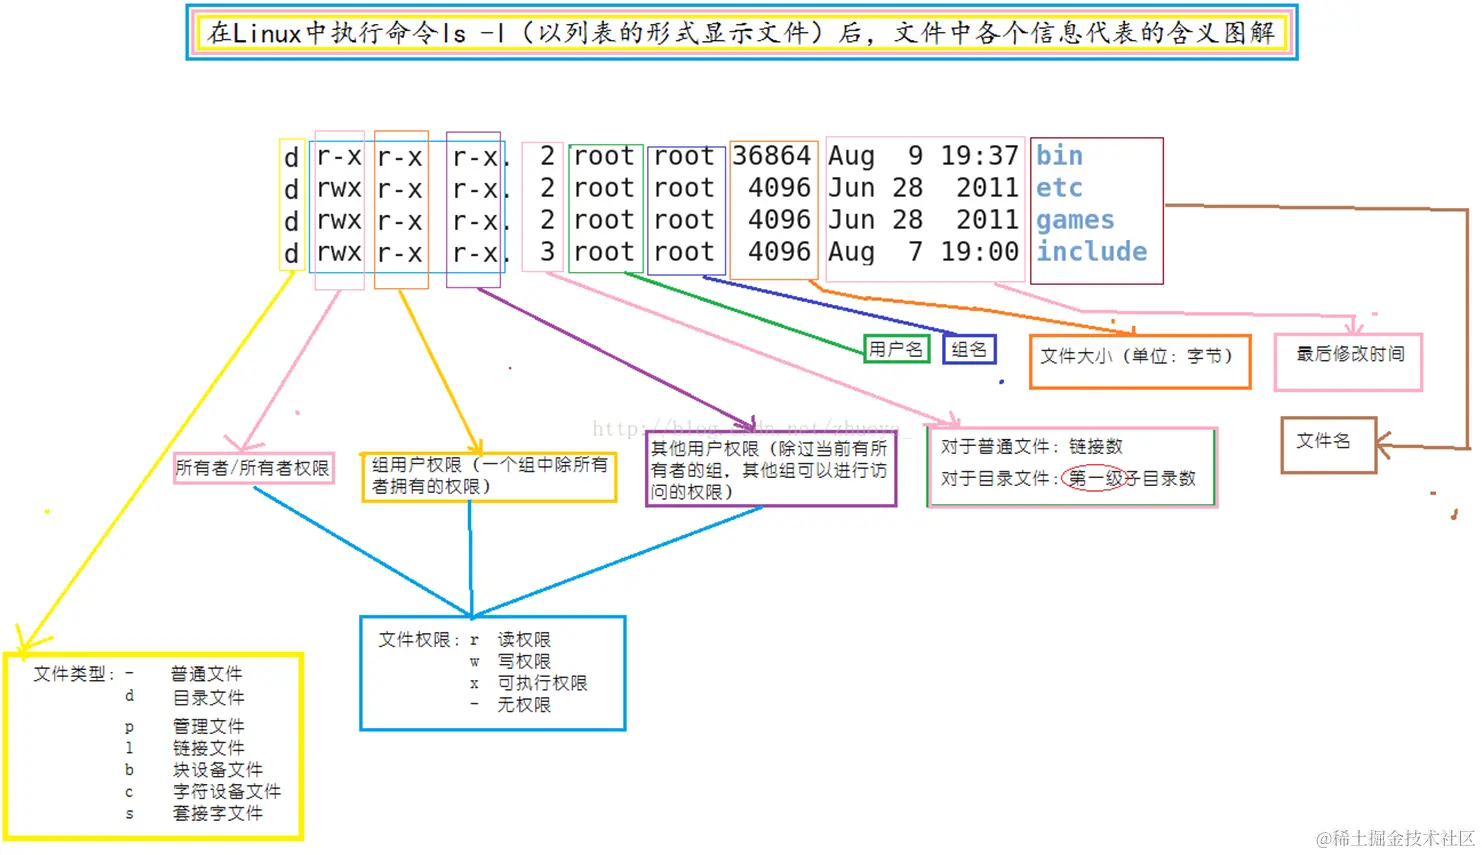Click the 所有者/所有者权限 label
This screenshot has width=1482, height=855.
point(253,469)
